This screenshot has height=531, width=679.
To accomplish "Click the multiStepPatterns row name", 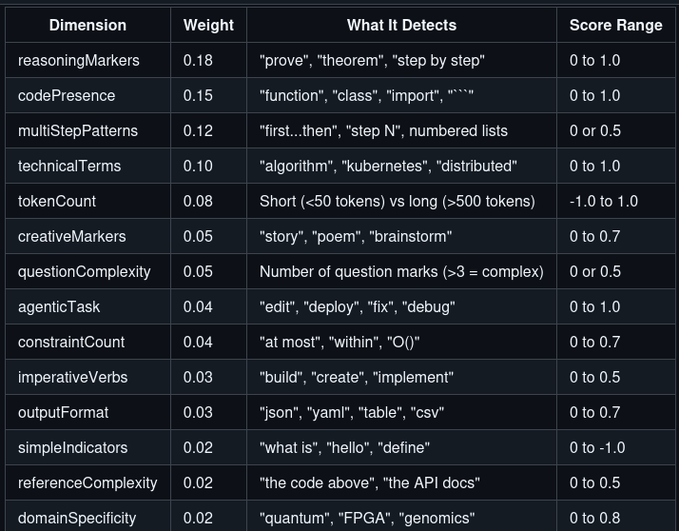I will click(78, 131).
